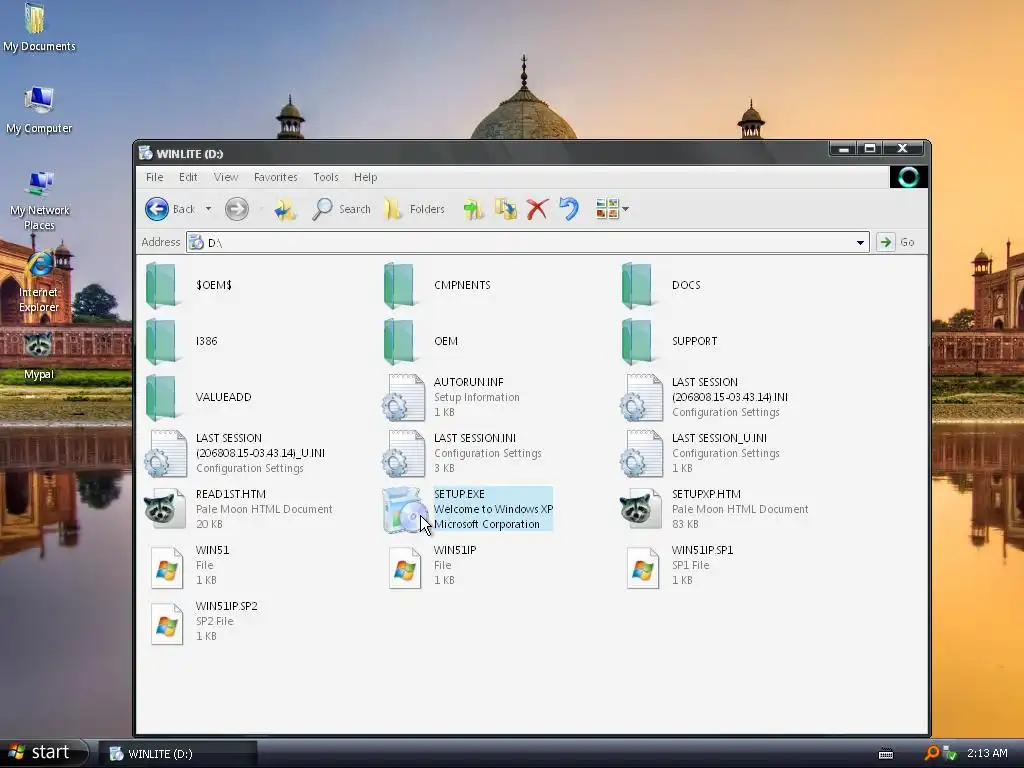The width and height of the screenshot is (1024, 768).
Task: Select the OEM folder
Action: coord(421,341)
